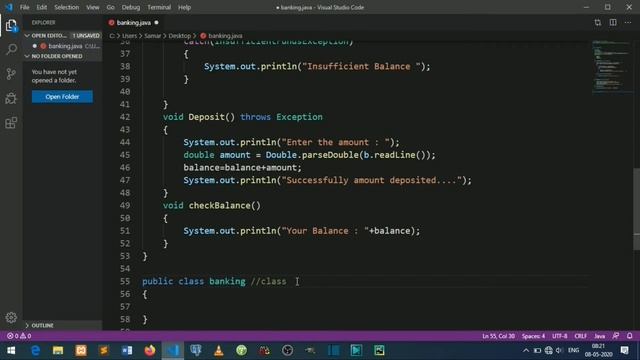The image size is (640, 360).
Task: Change end of line sequence CRLF
Action: pyautogui.click(x=580, y=336)
